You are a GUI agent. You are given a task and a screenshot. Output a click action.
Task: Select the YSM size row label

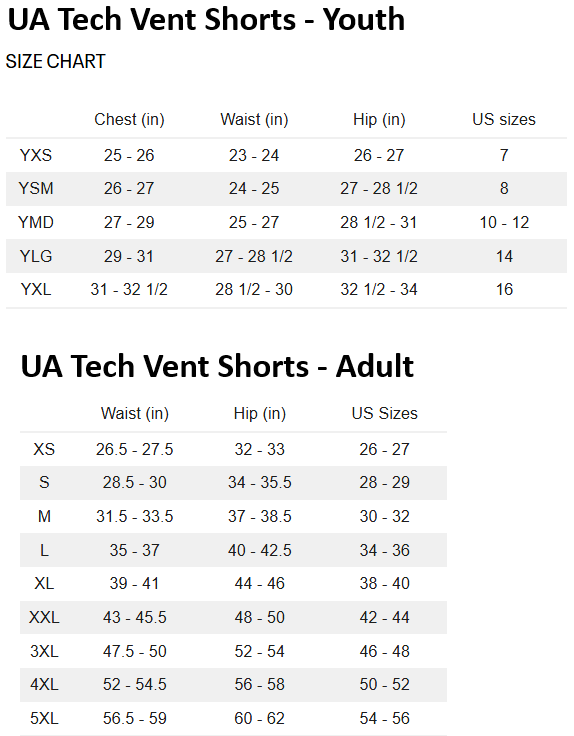coord(36,189)
